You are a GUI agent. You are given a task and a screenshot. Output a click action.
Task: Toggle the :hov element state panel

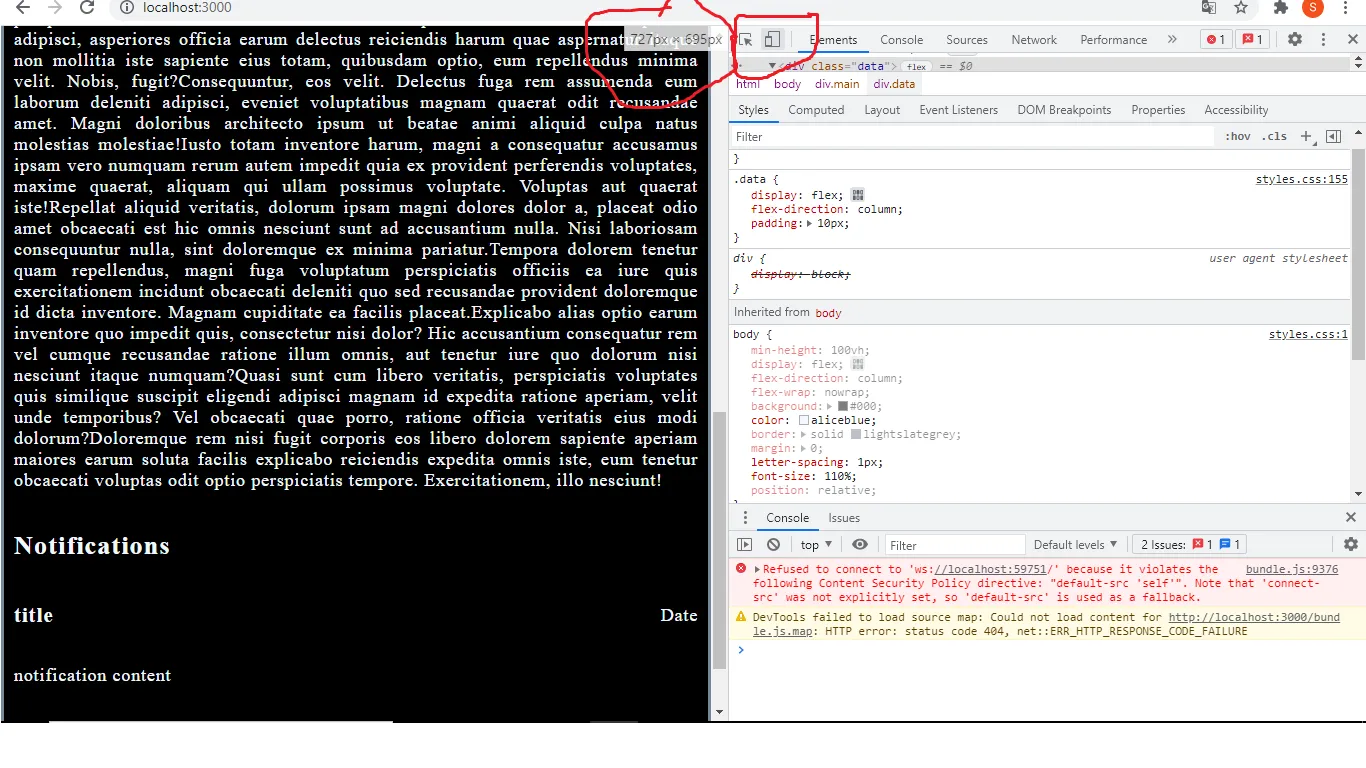(x=1237, y=137)
